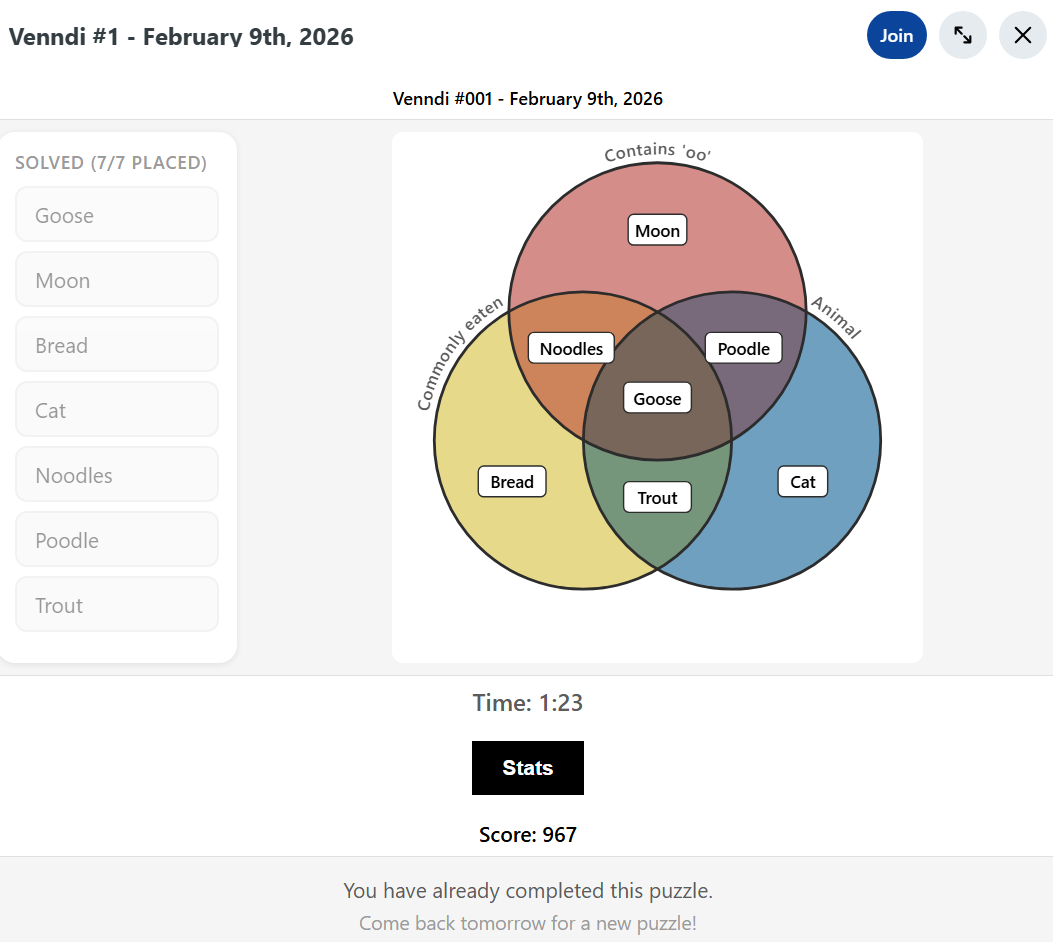This screenshot has height=942, width=1053.
Task: Click the Trout tile in the green overlap
Action: pos(657,498)
